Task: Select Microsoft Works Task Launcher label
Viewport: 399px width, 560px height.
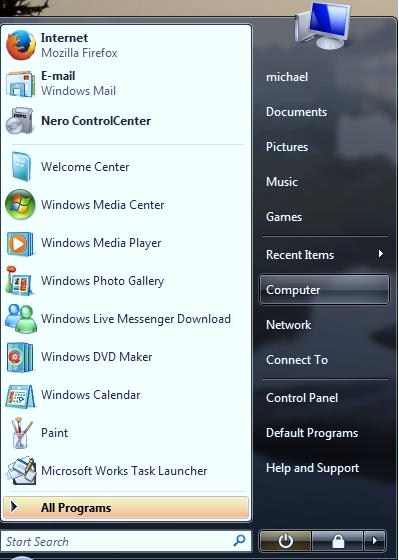Action: 124,471
